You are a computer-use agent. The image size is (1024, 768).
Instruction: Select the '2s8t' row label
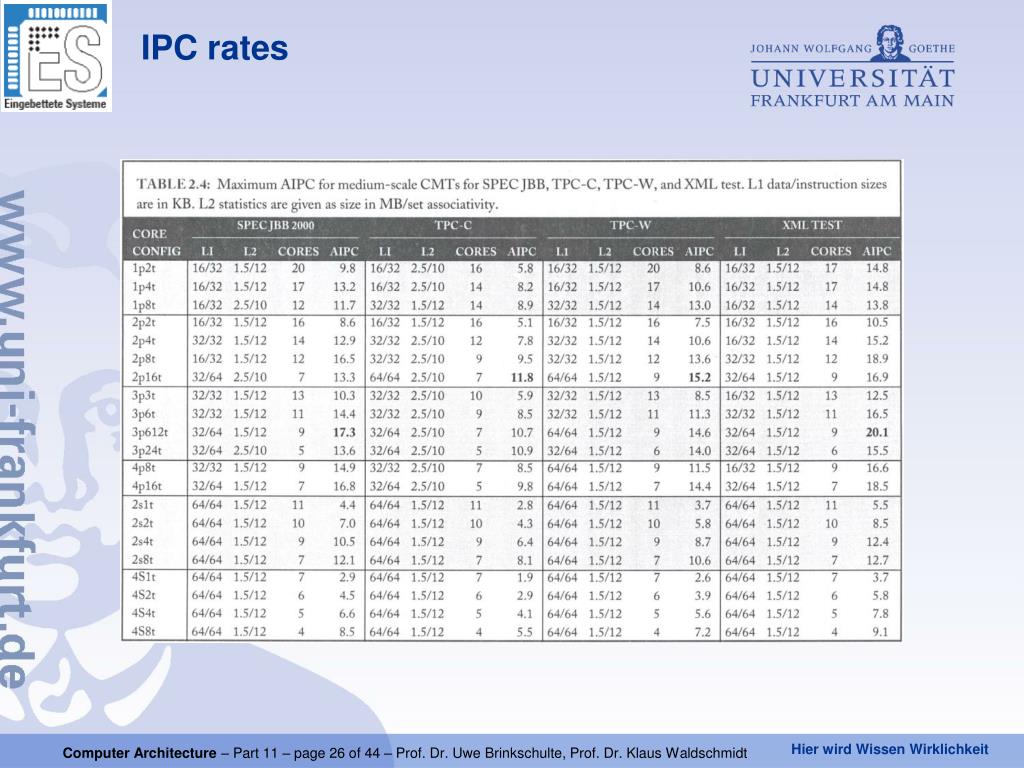142,560
